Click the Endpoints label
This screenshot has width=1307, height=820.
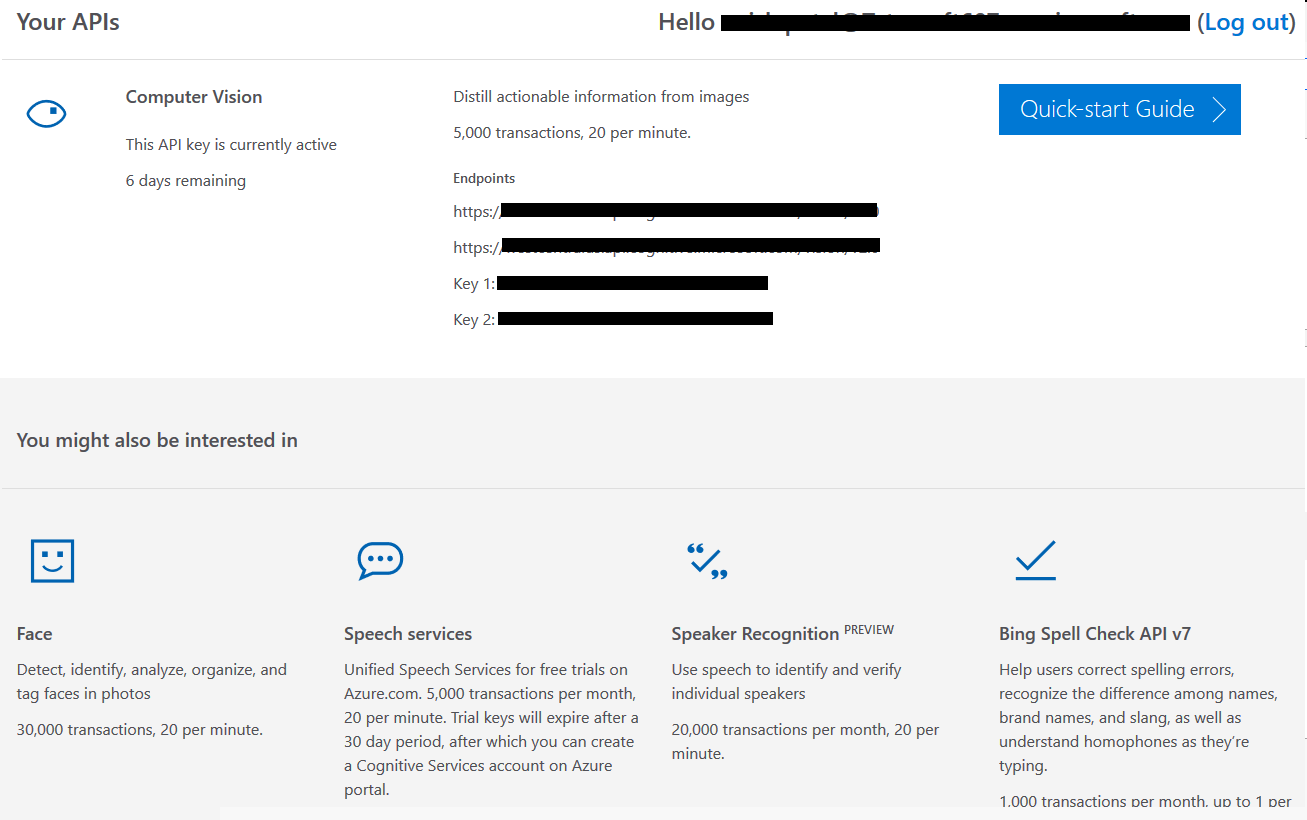coord(484,178)
